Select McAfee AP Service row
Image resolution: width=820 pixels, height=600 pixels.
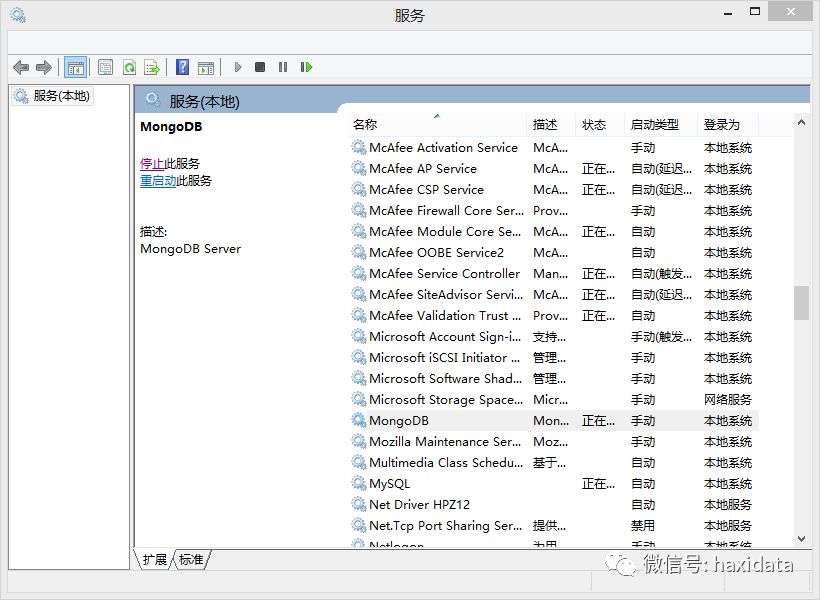point(553,168)
